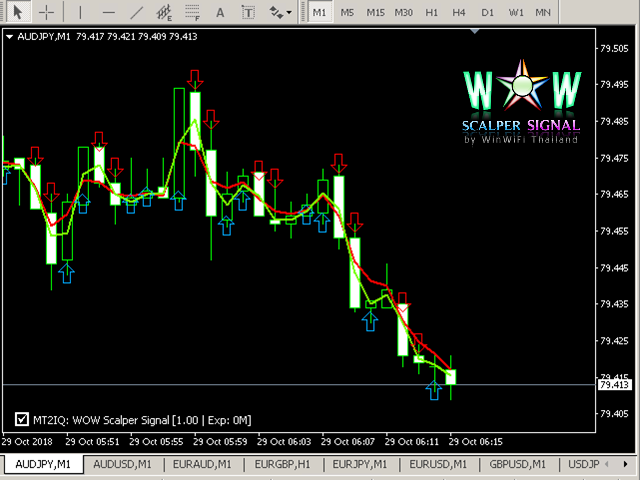Draw a vertical line tool
Screen dimensions: 640x480
coord(80,12)
